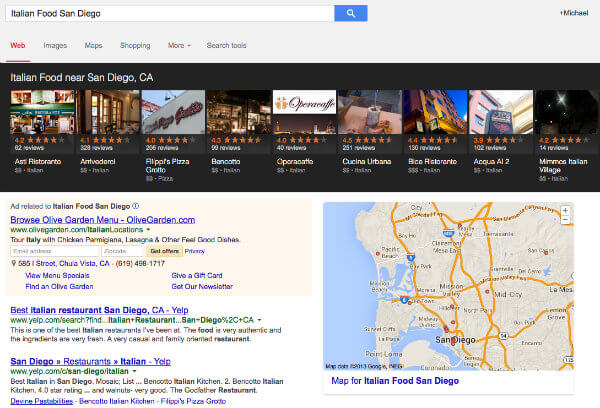Open the Bencotto Italian Kitchen sublink
The width and height of the screenshot is (600, 408).
(x=117, y=401)
